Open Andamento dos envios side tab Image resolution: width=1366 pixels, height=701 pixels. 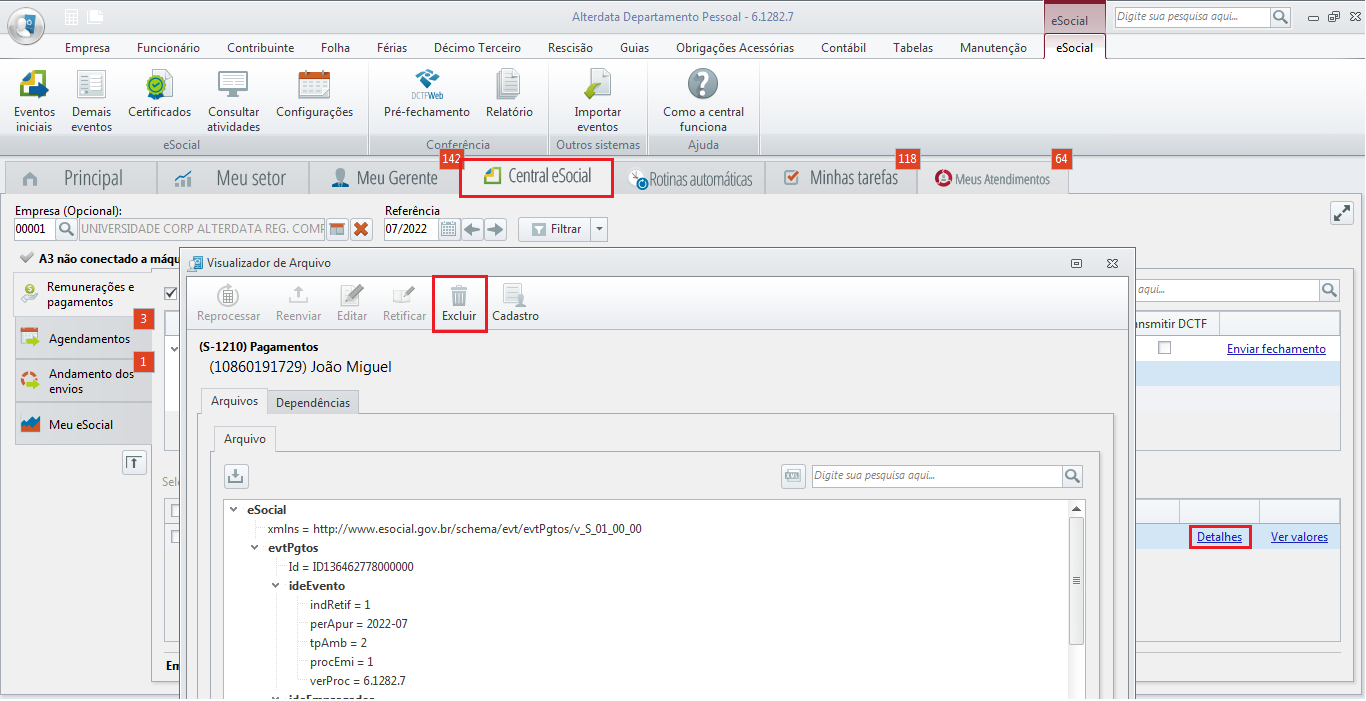(x=84, y=381)
